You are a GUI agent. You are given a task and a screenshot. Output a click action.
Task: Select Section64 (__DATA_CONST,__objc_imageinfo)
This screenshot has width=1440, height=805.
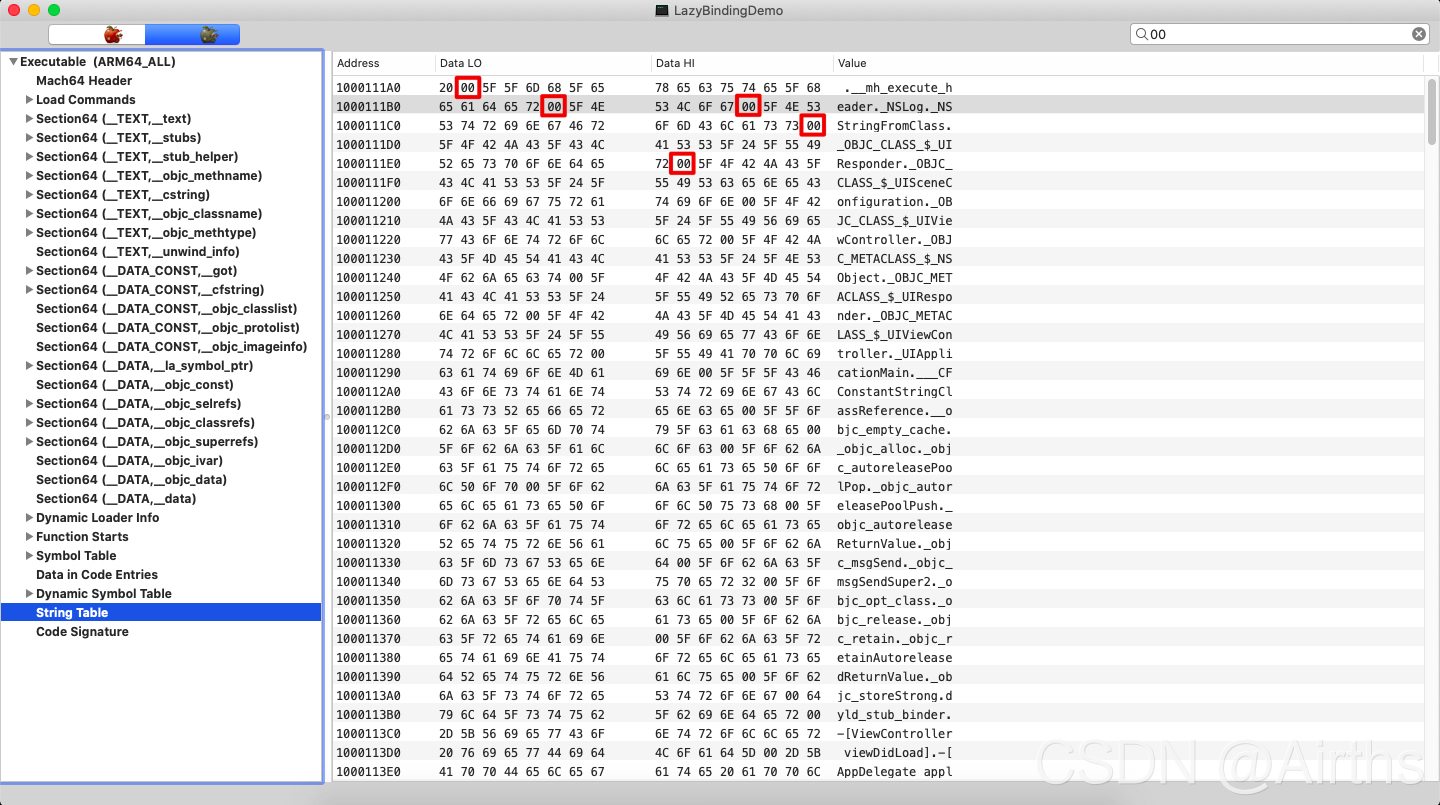172,347
